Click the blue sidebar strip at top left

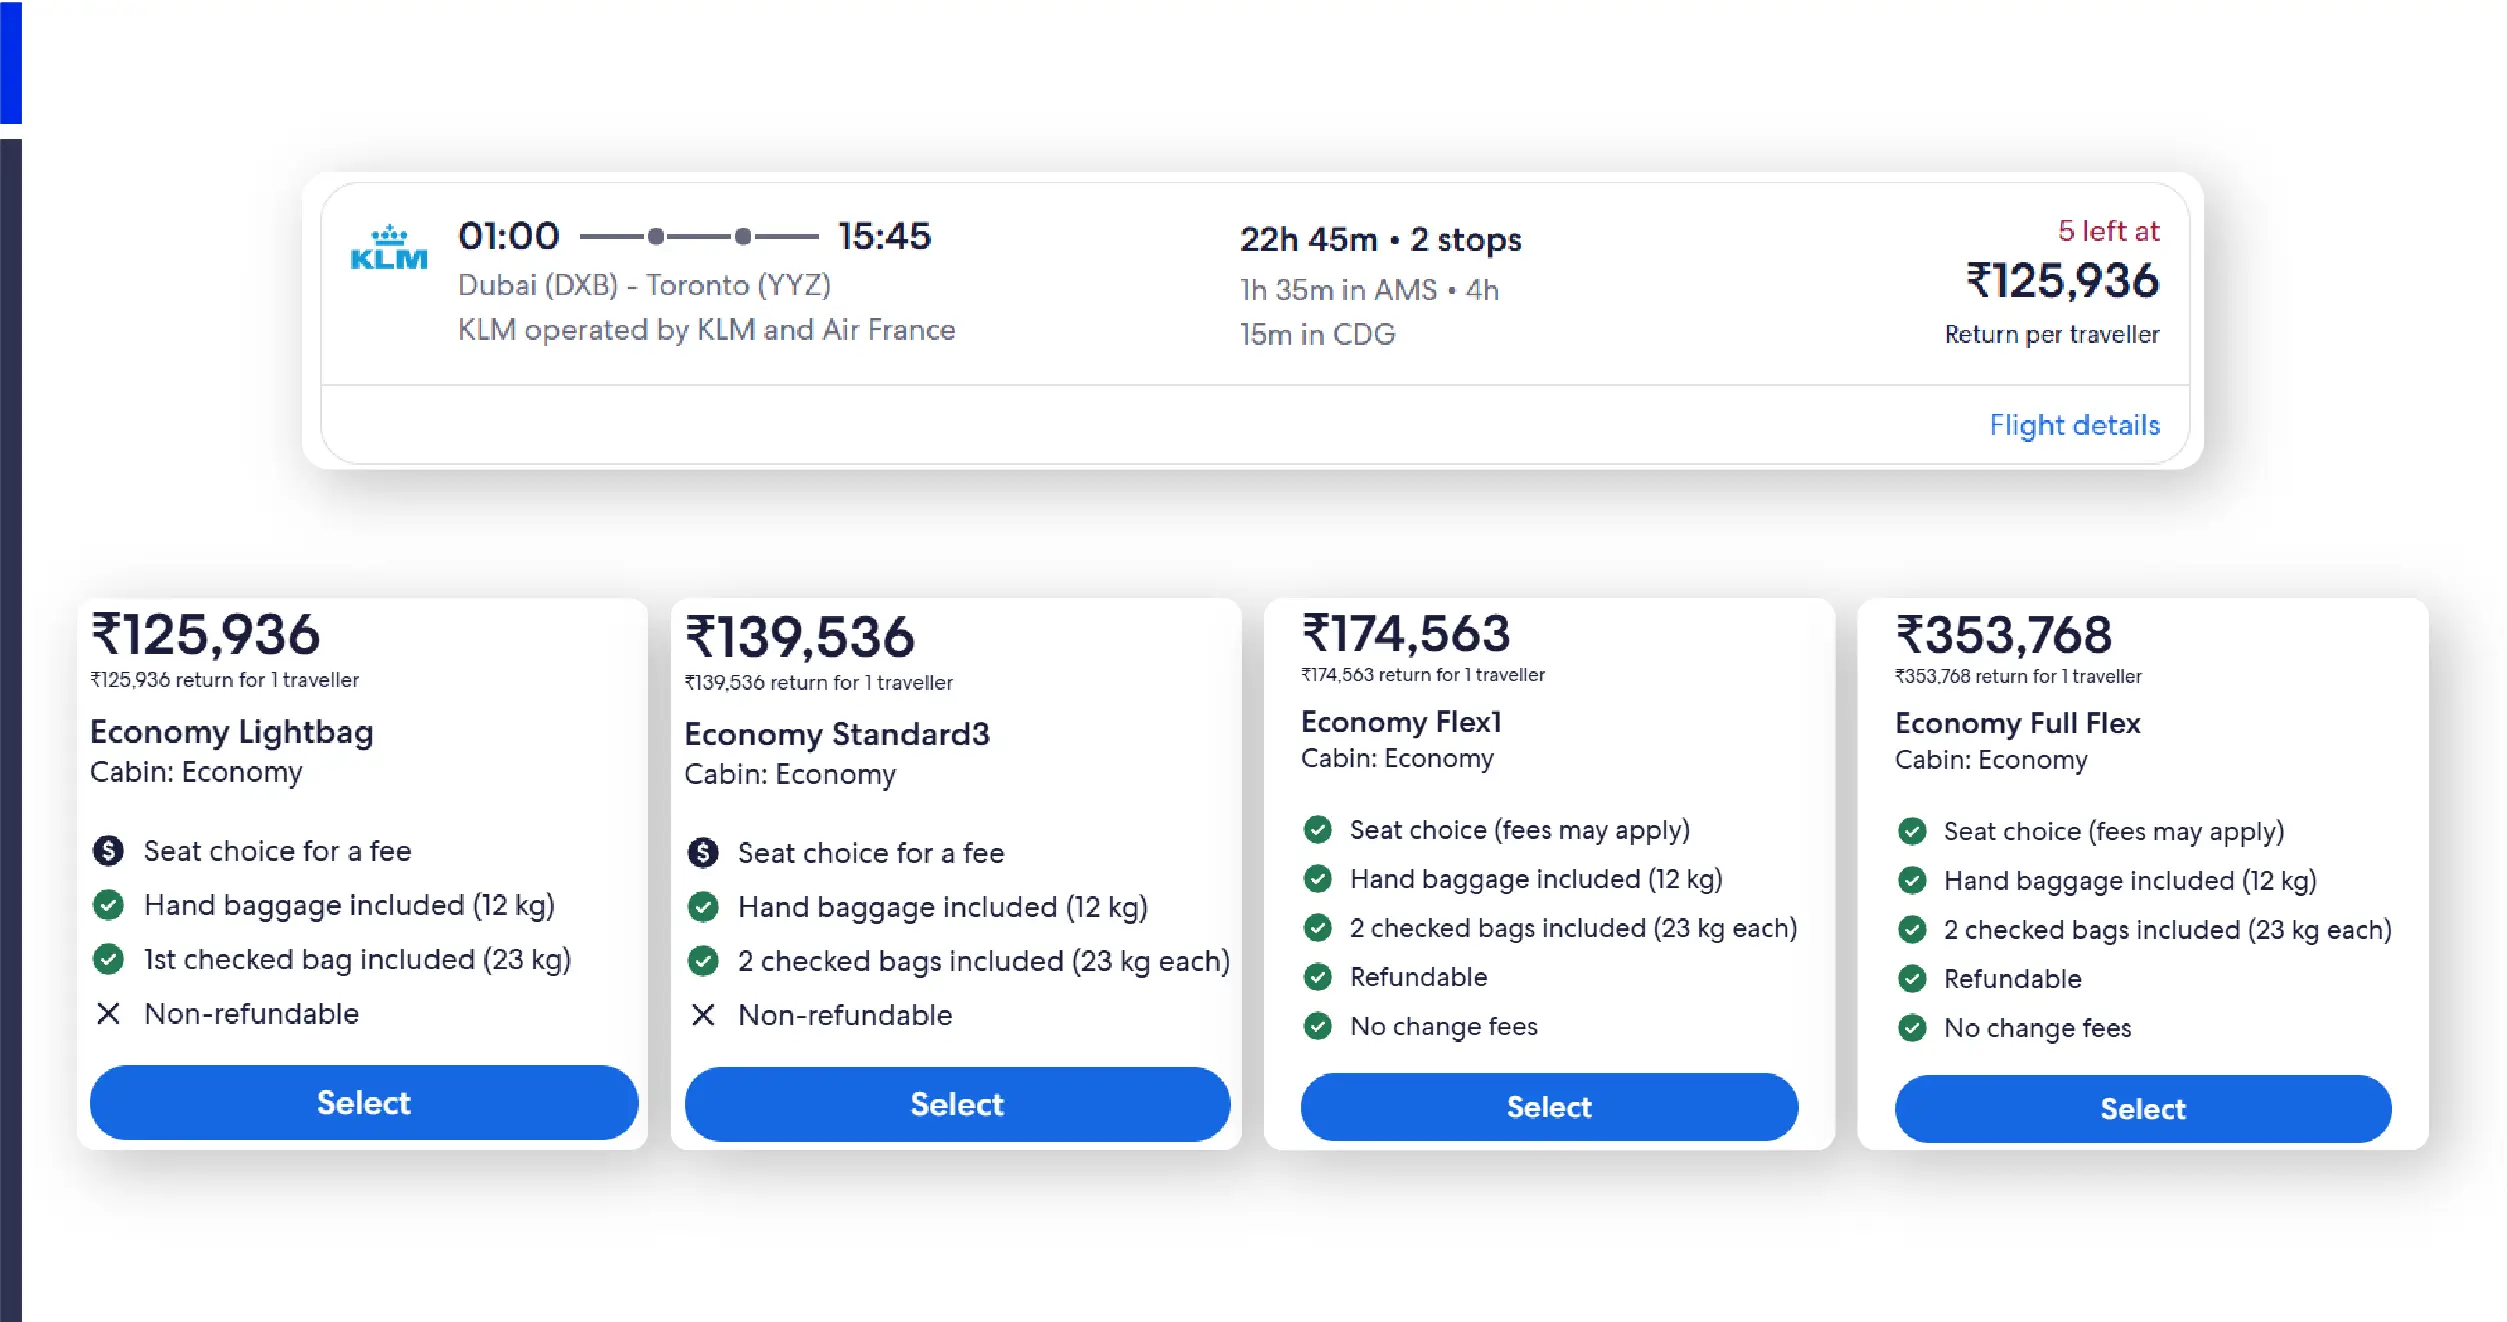10,60
